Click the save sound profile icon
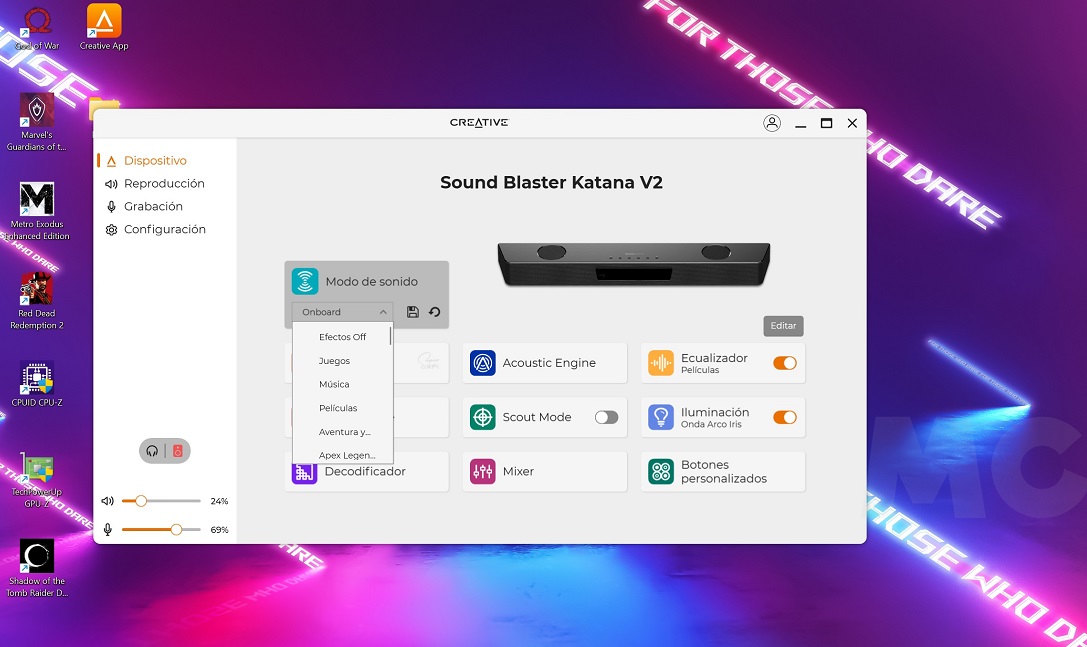Image resolution: width=1087 pixels, height=647 pixels. click(x=413, y=312)
